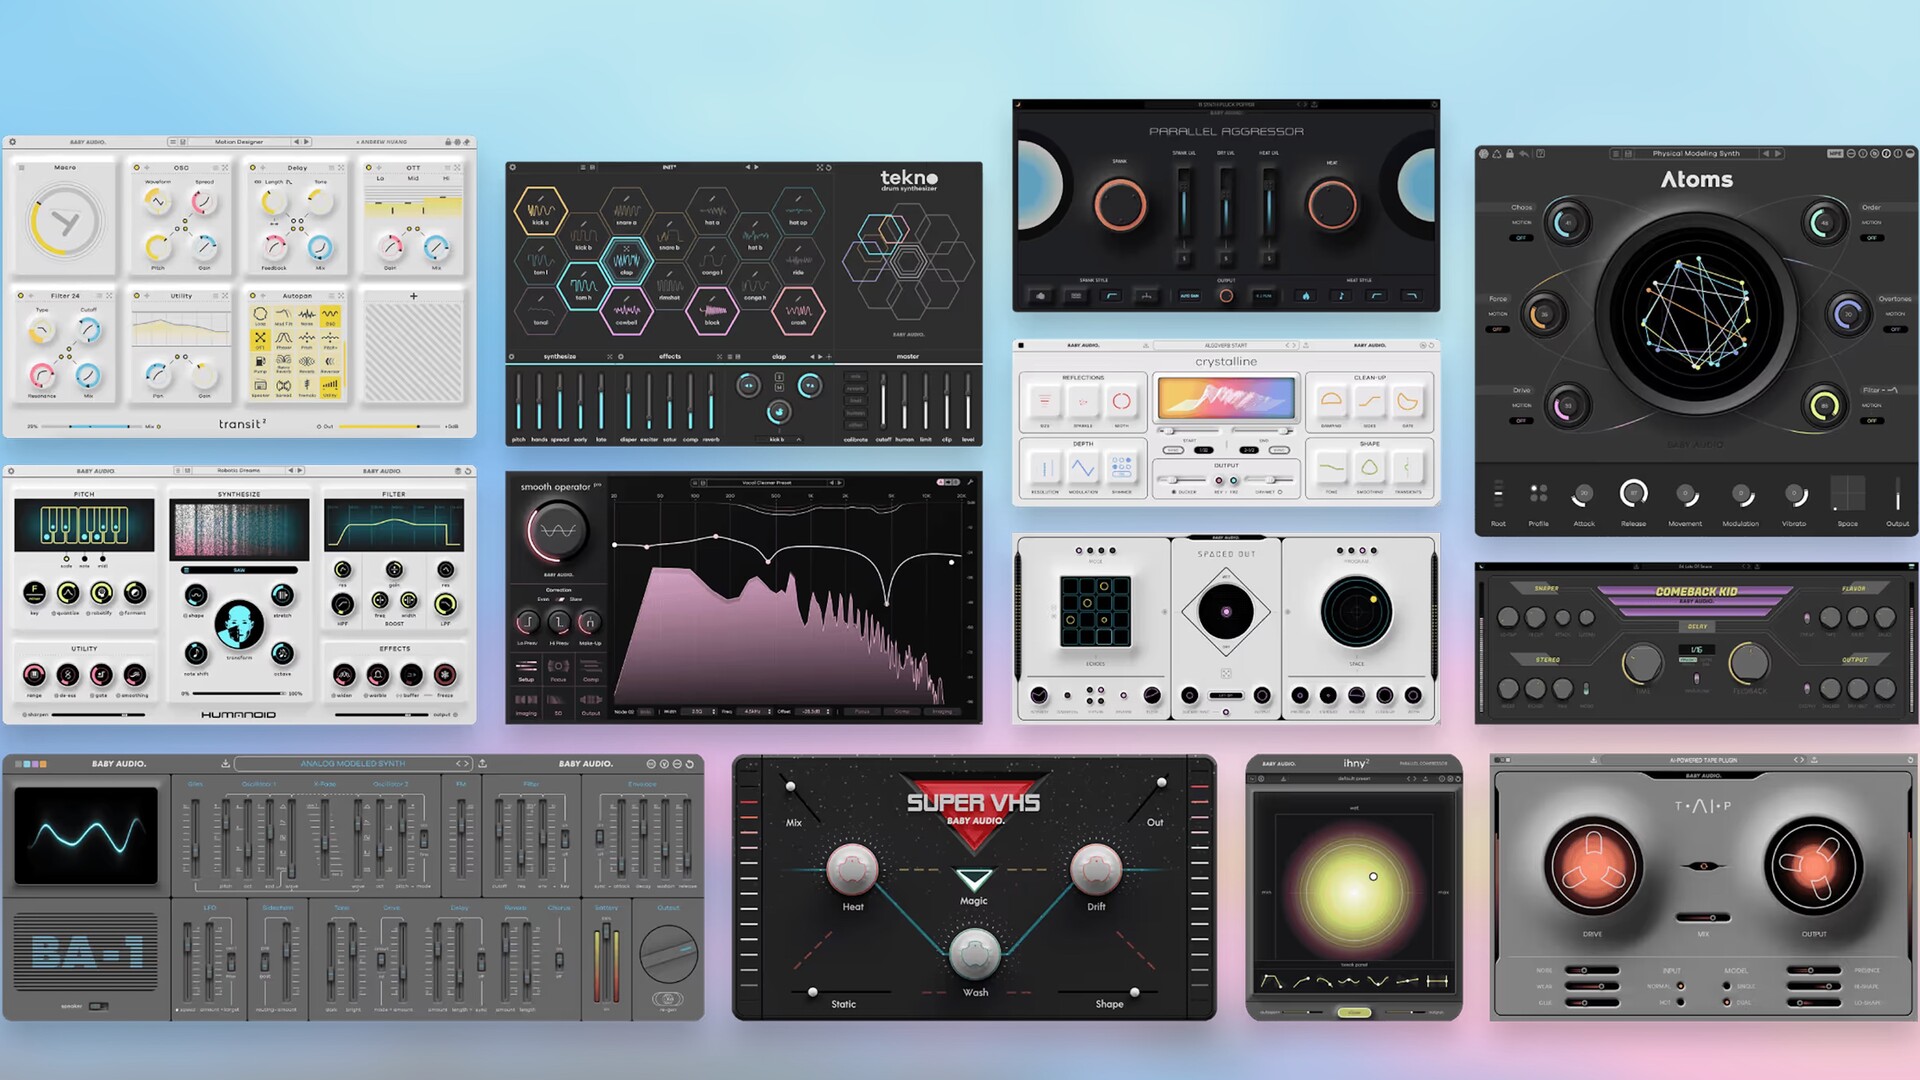The width and height of the screenshot is (1920, 1080).
Task: Select the Phaser module icon in Transit's Autopan picker
Action: pyautogui.click(x=283, y=340)
